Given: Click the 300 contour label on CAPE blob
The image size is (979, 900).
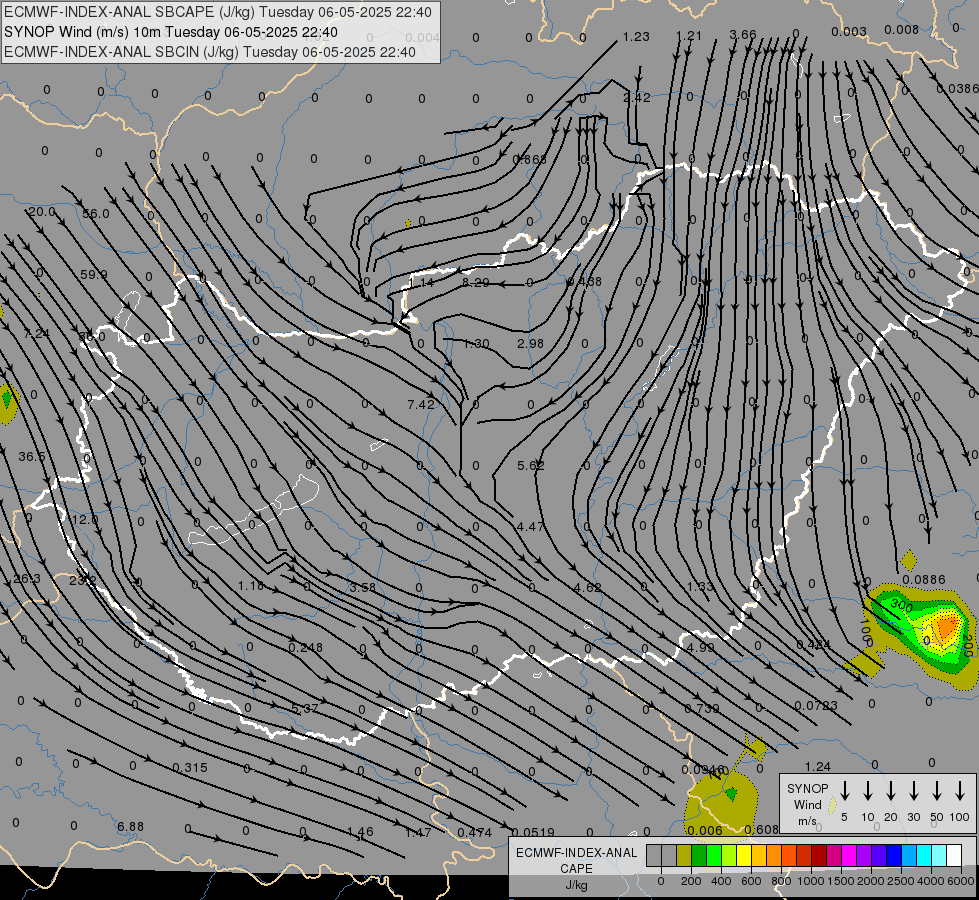Looking at the screenshot, I should pyautogui.click(x=902, y=605).
